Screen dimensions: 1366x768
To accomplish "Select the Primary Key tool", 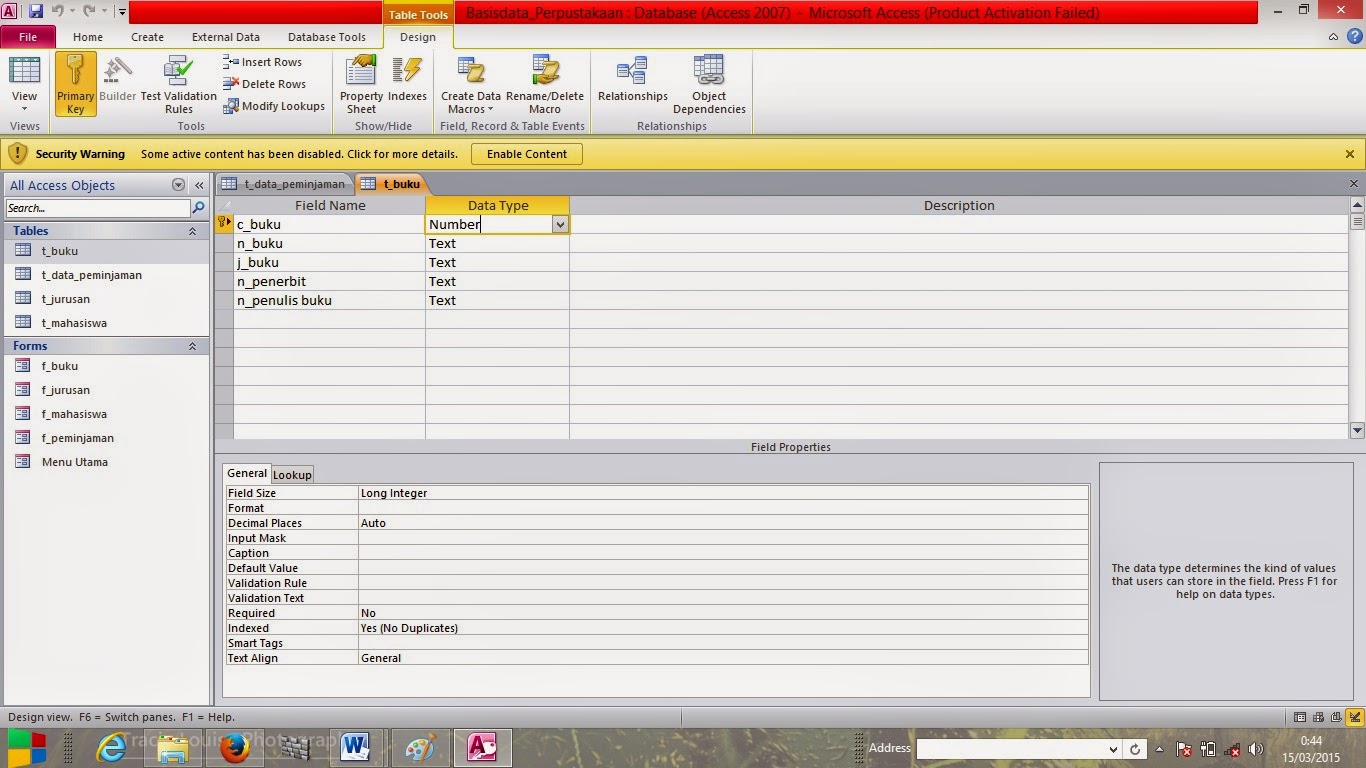I will point(74,83).
